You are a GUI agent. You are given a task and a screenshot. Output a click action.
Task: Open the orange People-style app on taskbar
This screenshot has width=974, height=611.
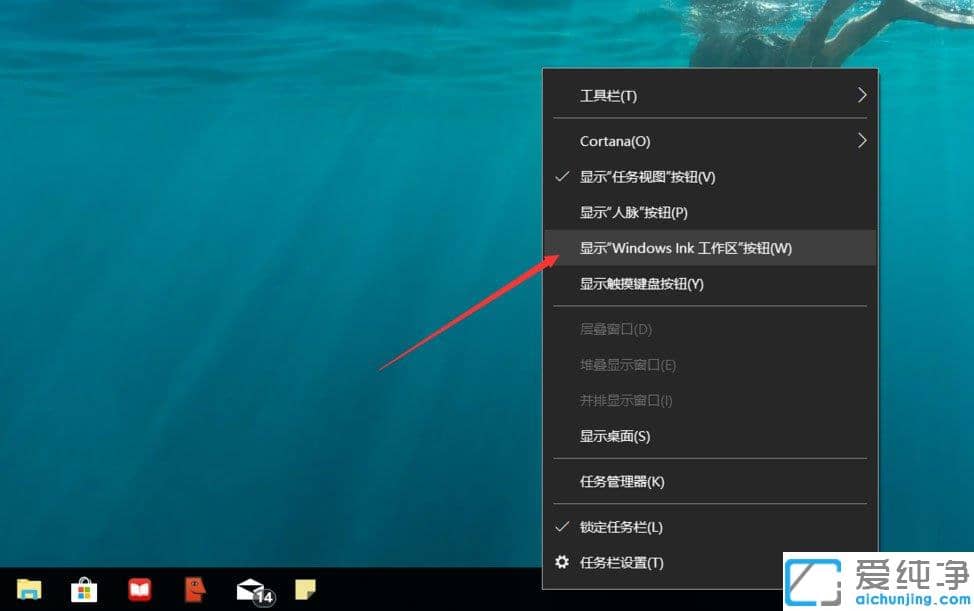[x=193, y=590]
